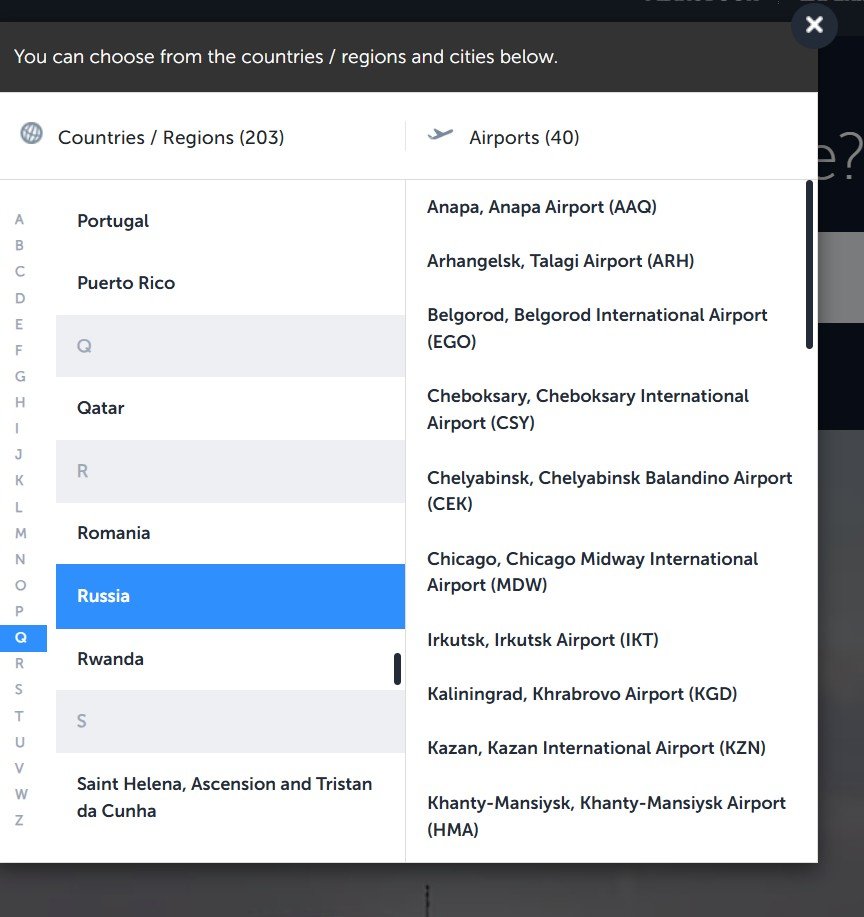Close the country selection dialog

(x=814, y=25)
